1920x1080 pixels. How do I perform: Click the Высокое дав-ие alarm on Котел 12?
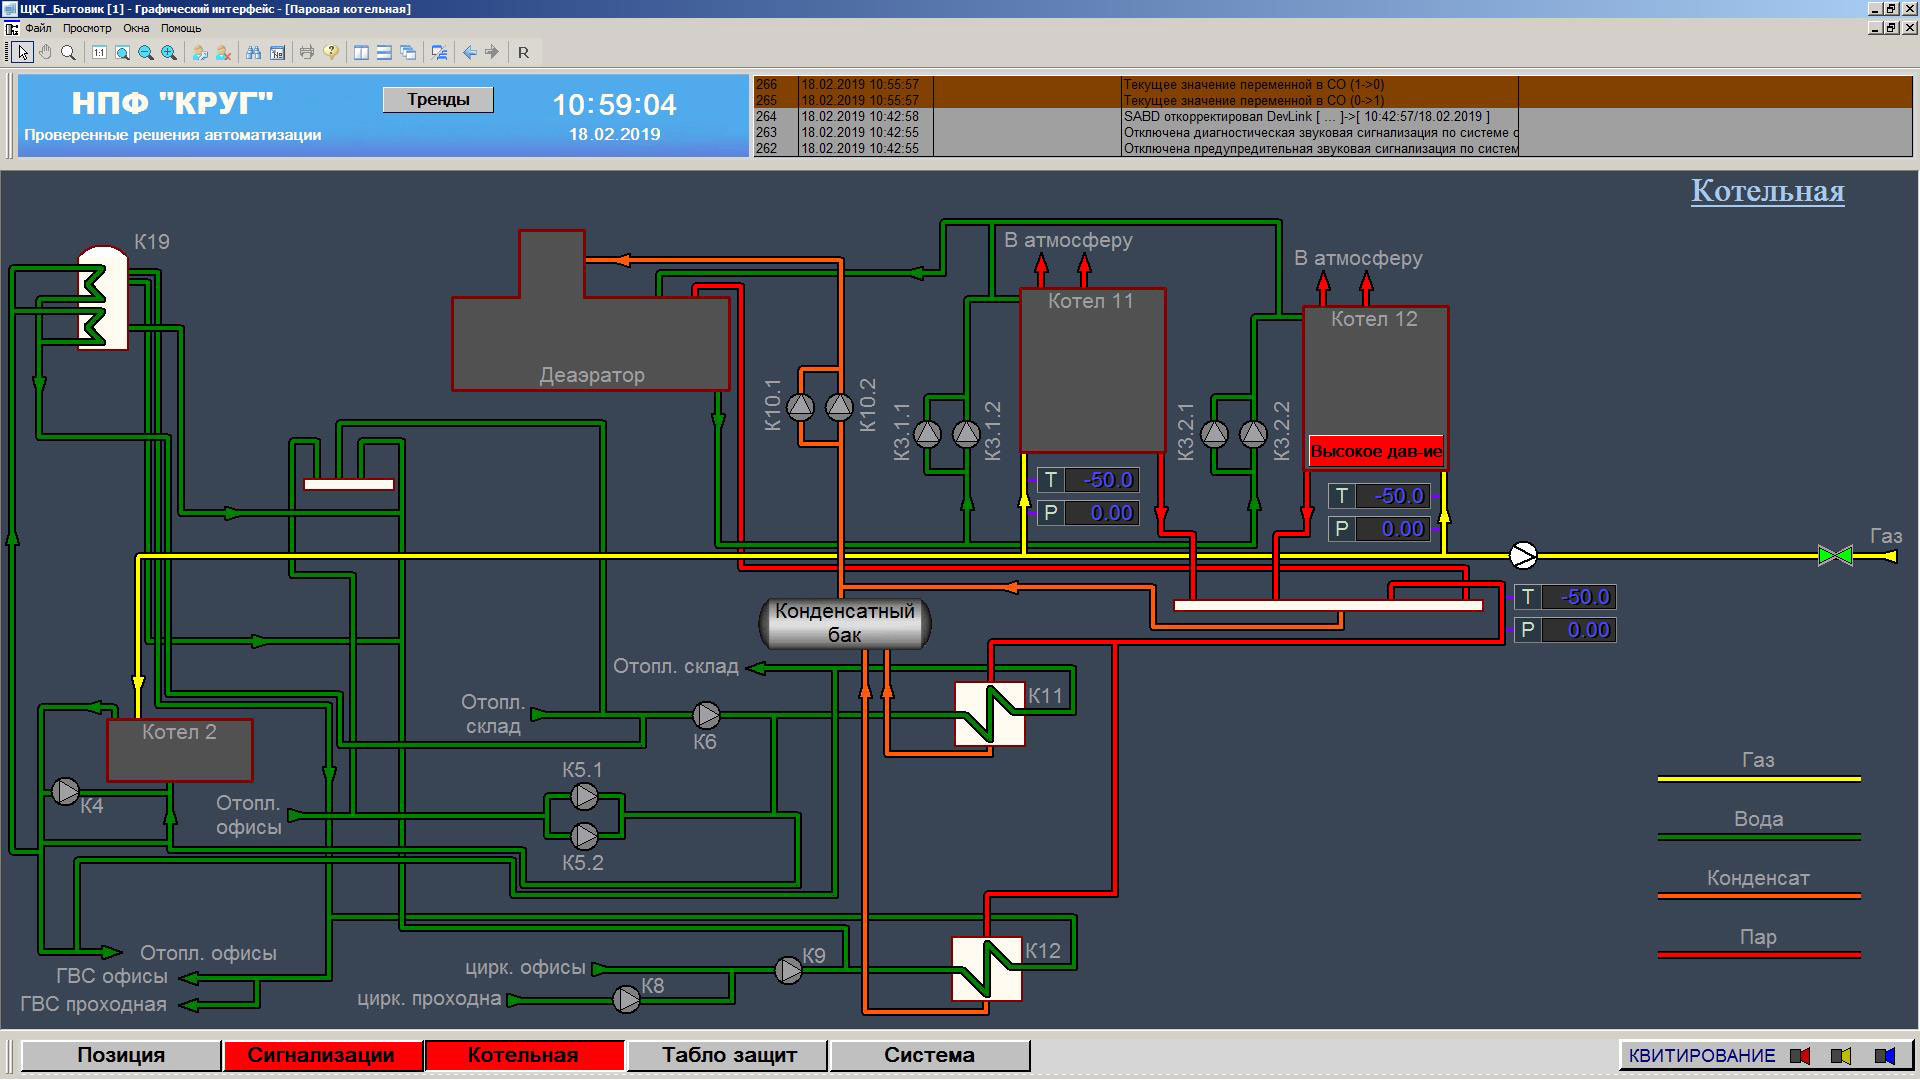[1376, 451]
